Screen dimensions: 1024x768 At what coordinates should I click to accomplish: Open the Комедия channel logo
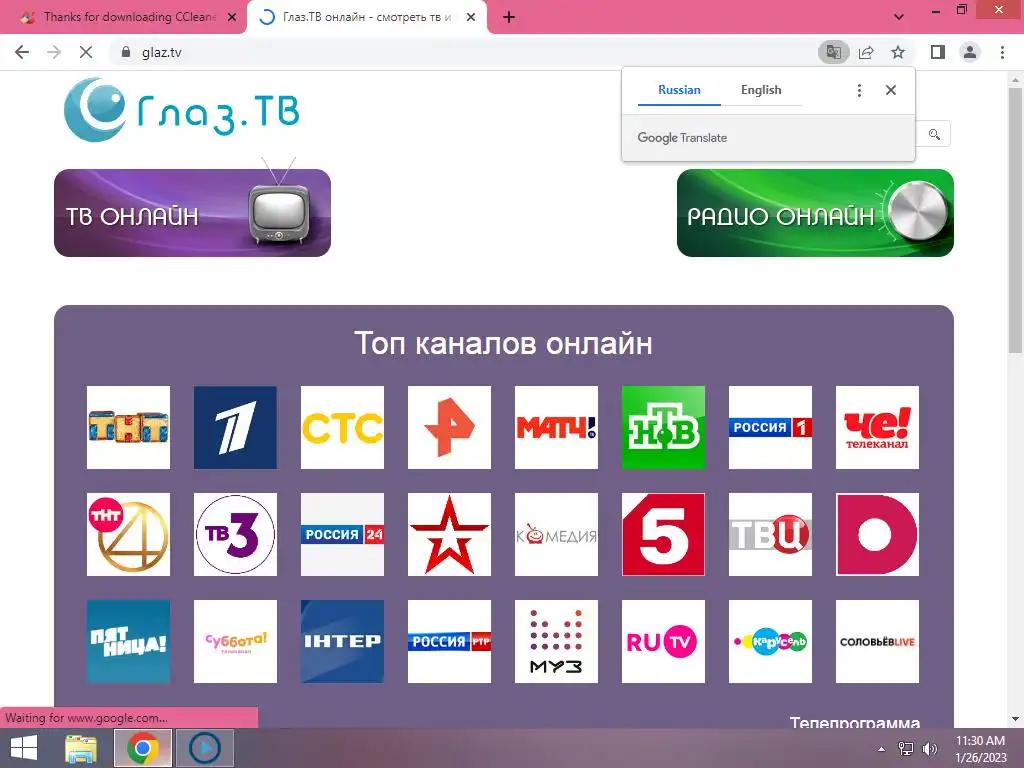click(x=556, y=534)
